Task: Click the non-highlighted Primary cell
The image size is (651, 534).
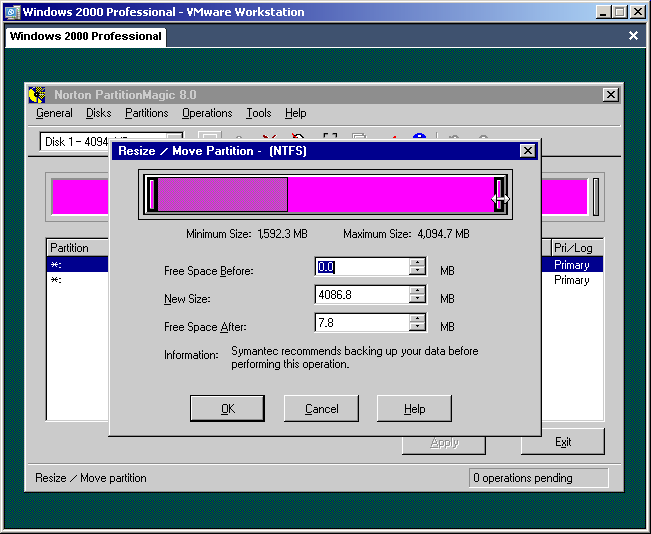Action: point(572,280)
